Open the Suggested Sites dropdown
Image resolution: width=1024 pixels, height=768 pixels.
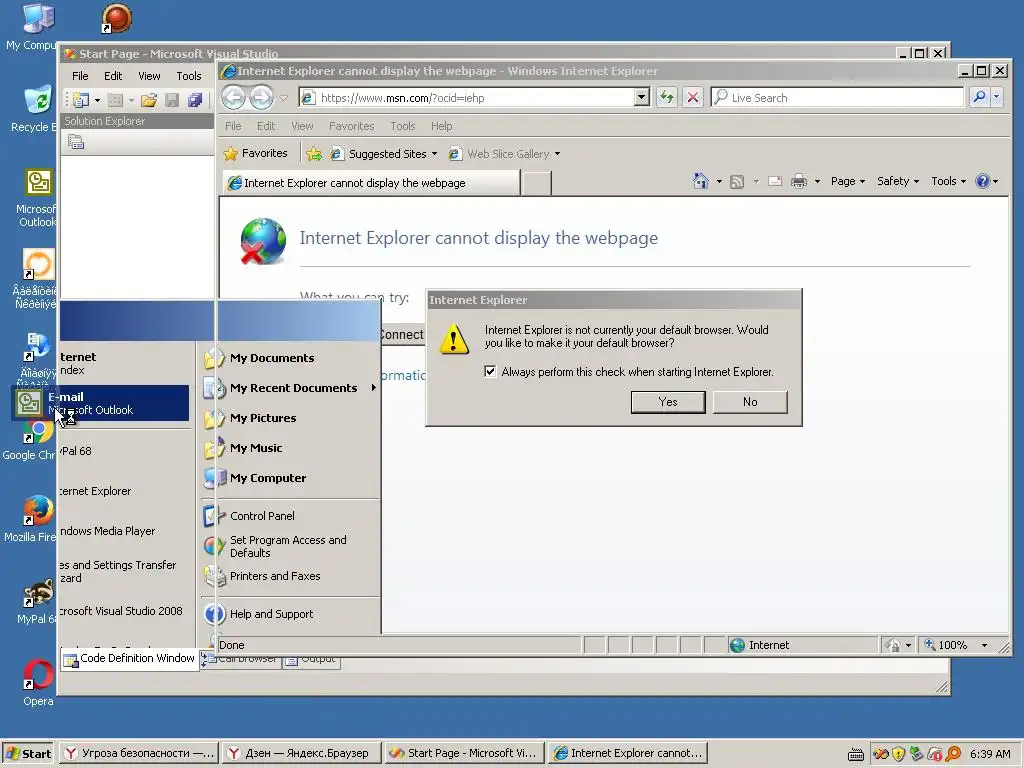coord(383,154)
